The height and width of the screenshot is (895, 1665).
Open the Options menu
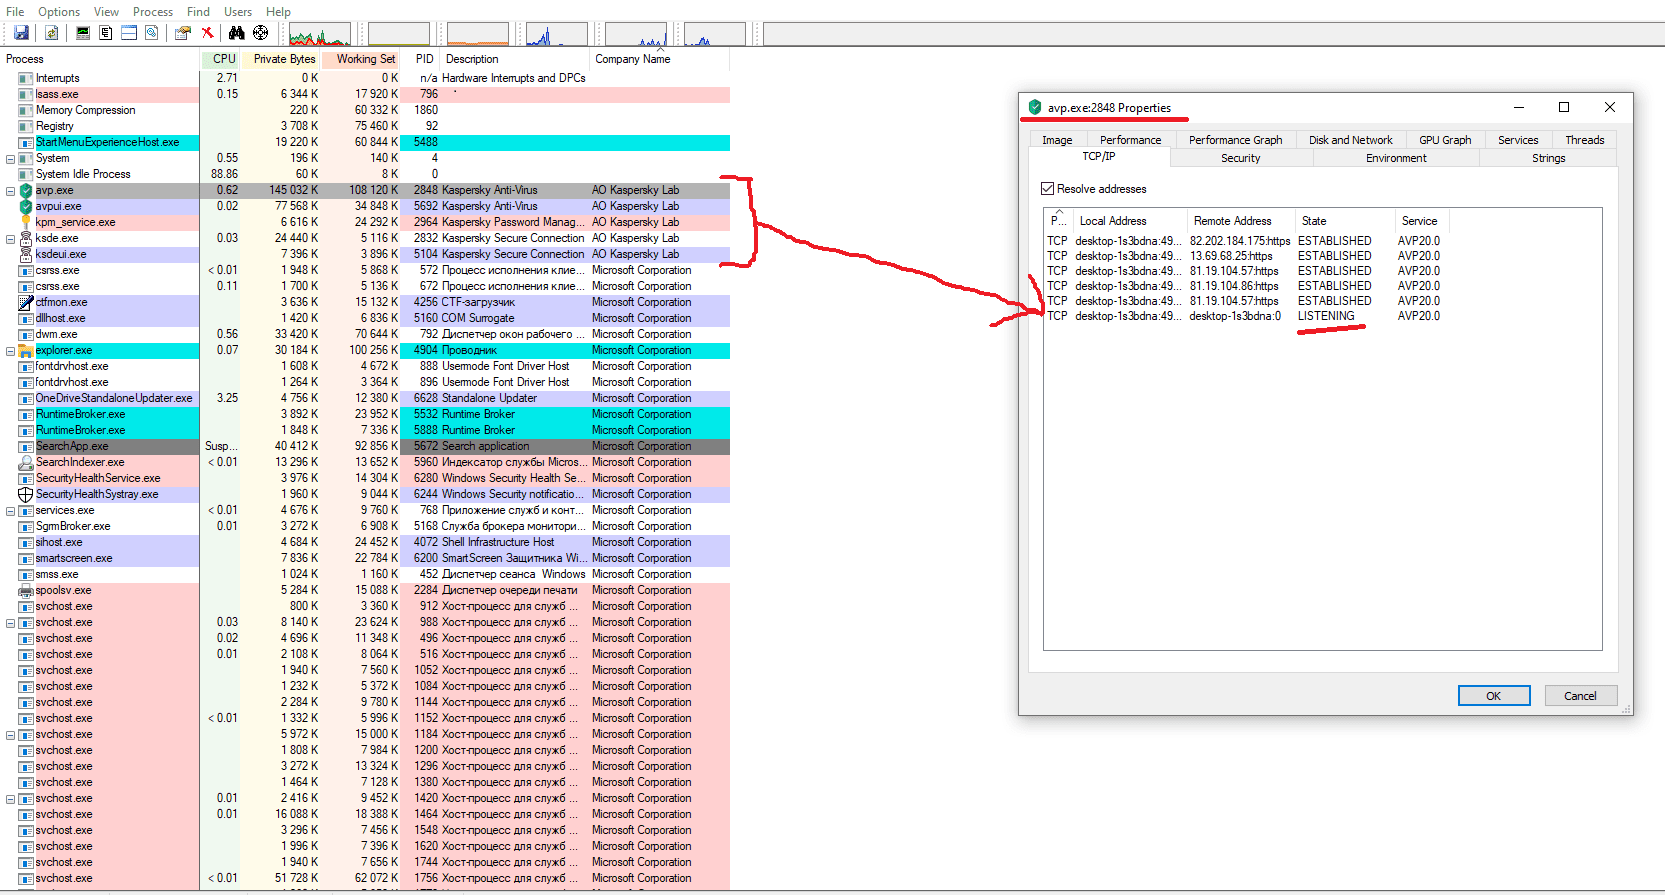tap(59, 12)
